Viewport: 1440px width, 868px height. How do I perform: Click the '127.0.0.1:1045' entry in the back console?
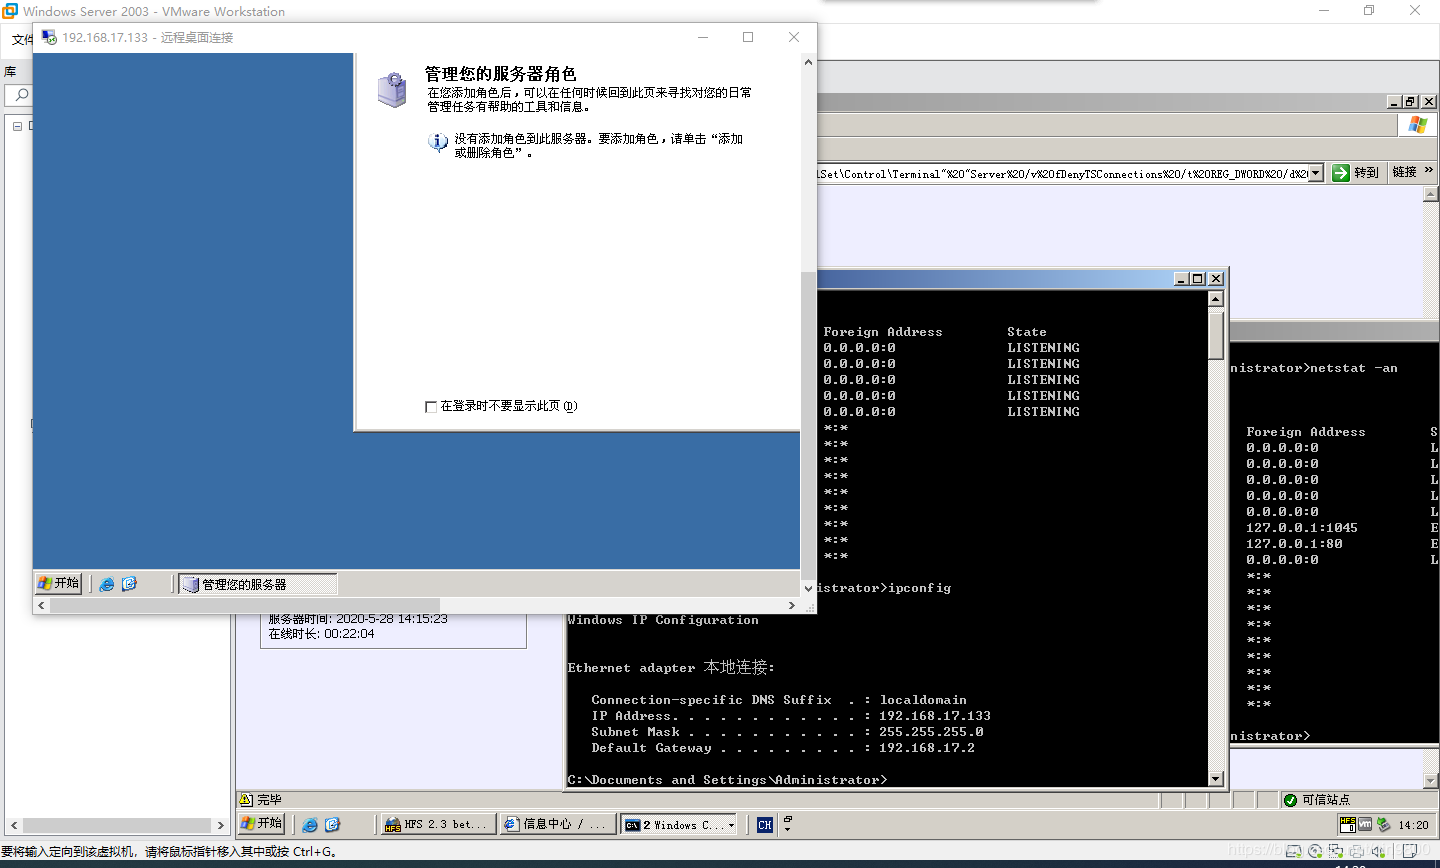point(1302,528)
